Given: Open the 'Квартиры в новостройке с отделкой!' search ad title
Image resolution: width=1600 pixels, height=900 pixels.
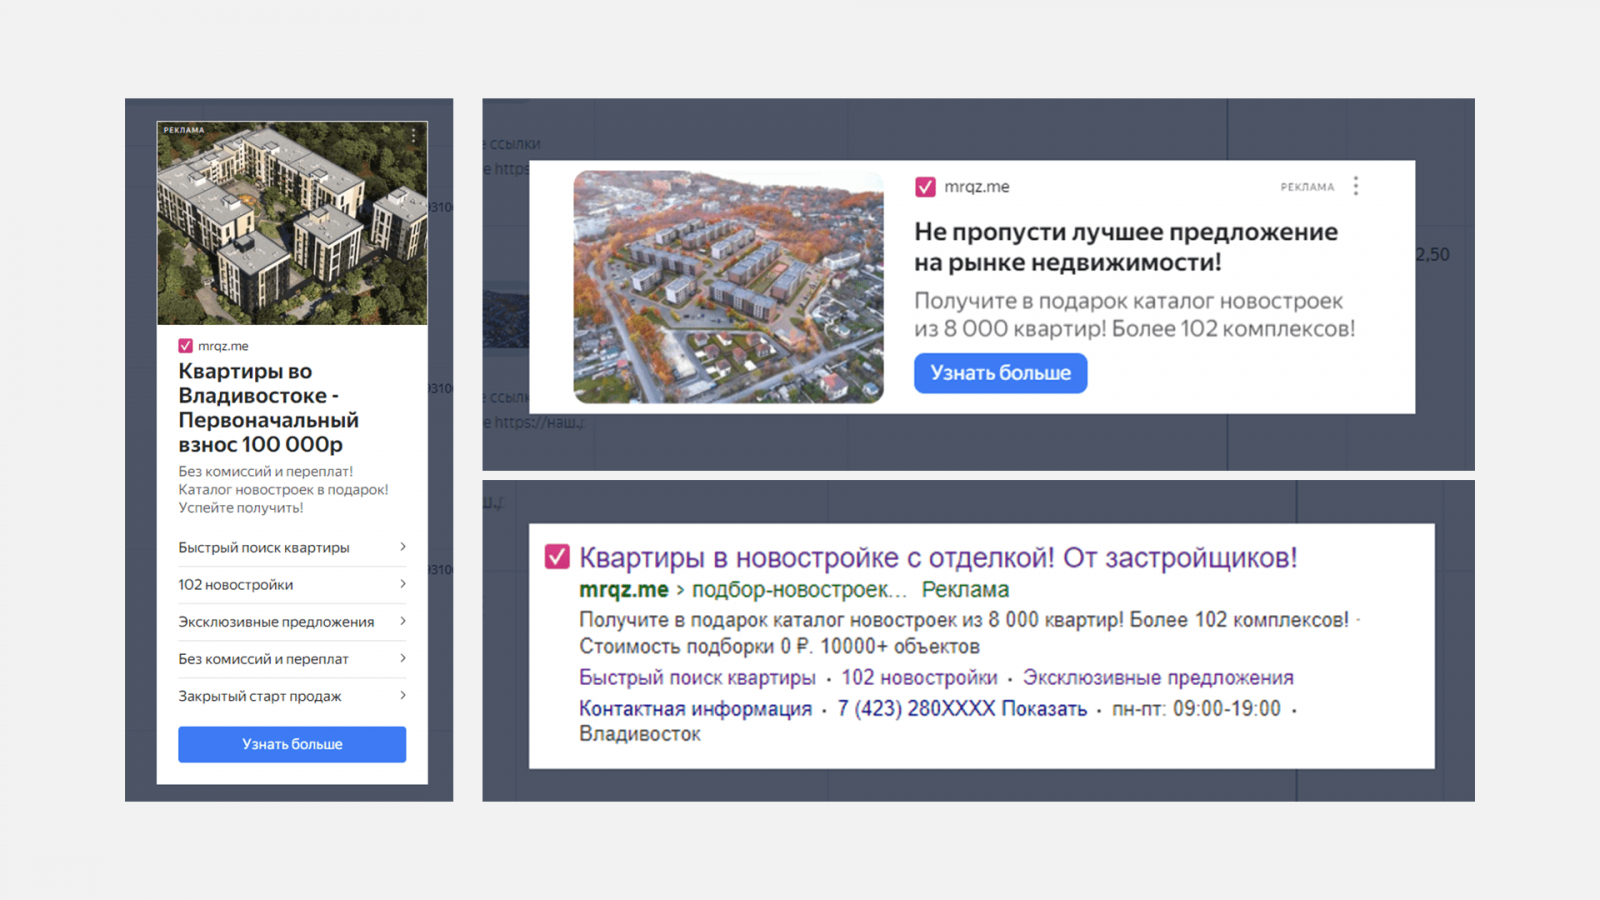Looking at the screenshot, I should pos(938,558).
